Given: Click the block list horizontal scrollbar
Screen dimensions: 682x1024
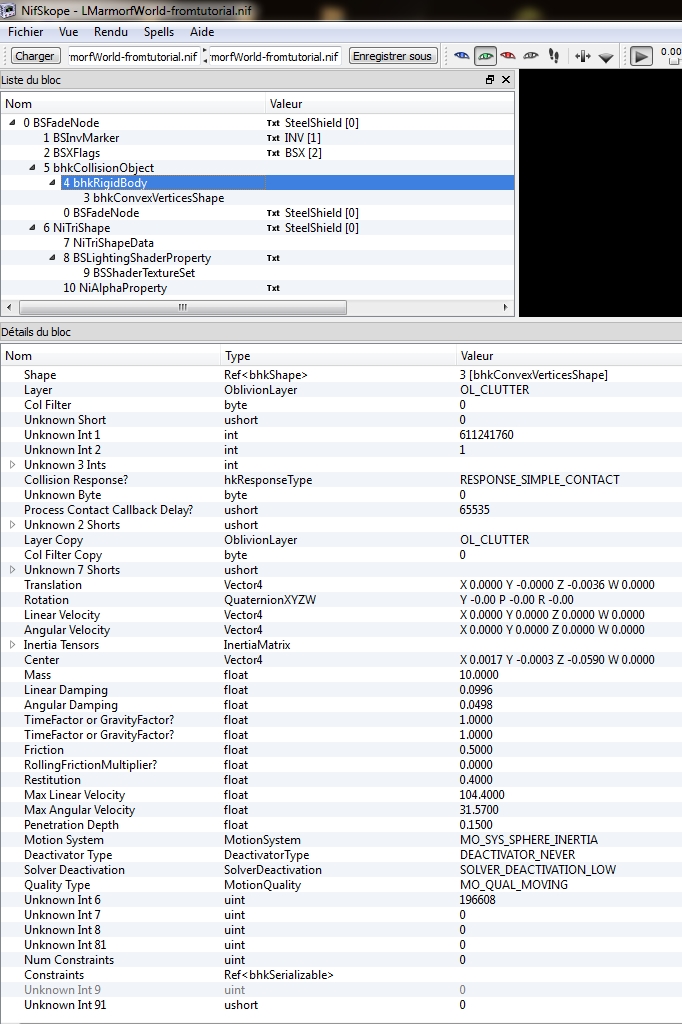Looking at the screenshot, I should pyautogui.click(x=183, y=307).
